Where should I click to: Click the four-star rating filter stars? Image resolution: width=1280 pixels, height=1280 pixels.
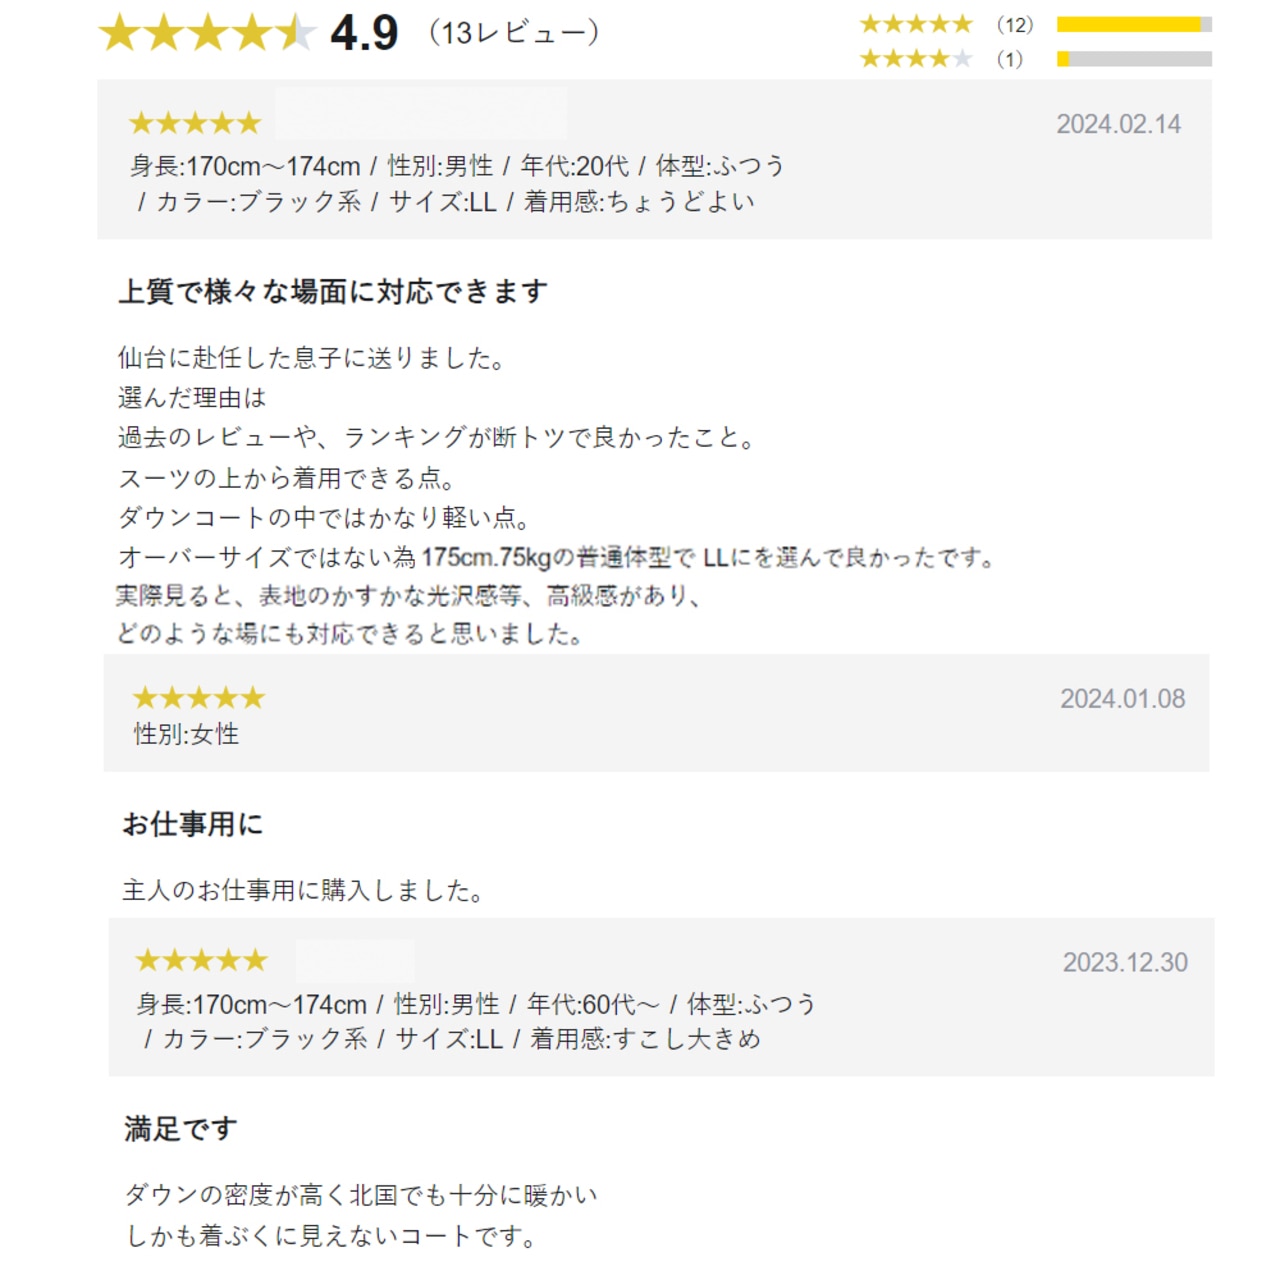[916, 59]
